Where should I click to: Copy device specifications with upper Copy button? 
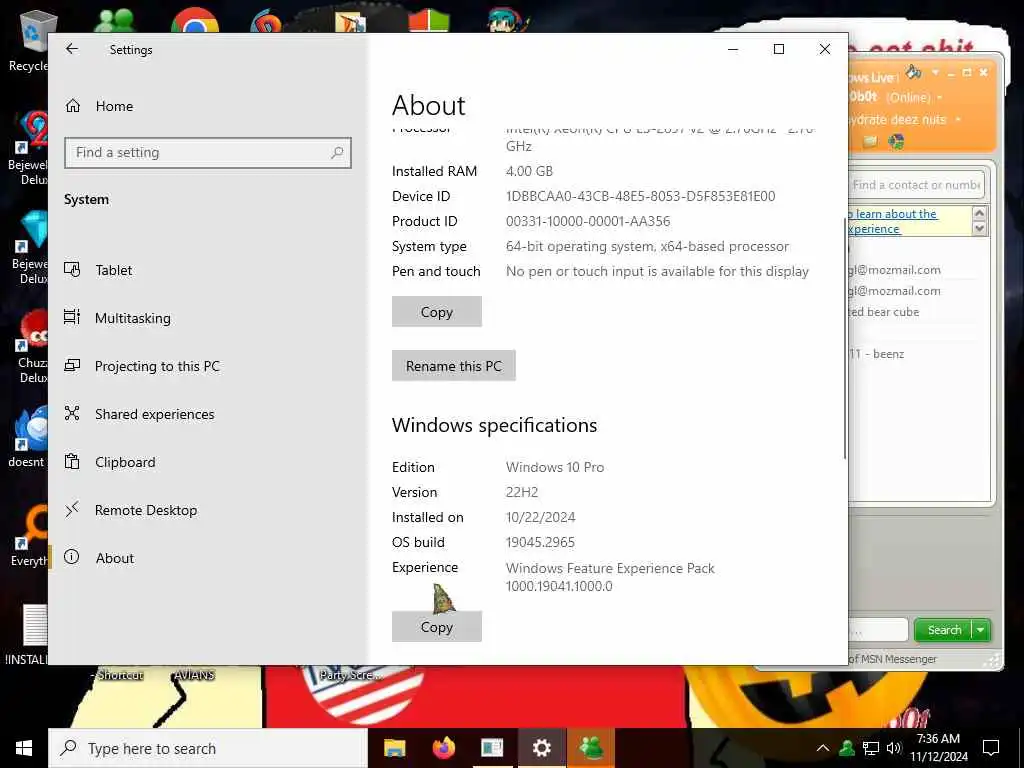pyautogui.click(x=437, y=312)
